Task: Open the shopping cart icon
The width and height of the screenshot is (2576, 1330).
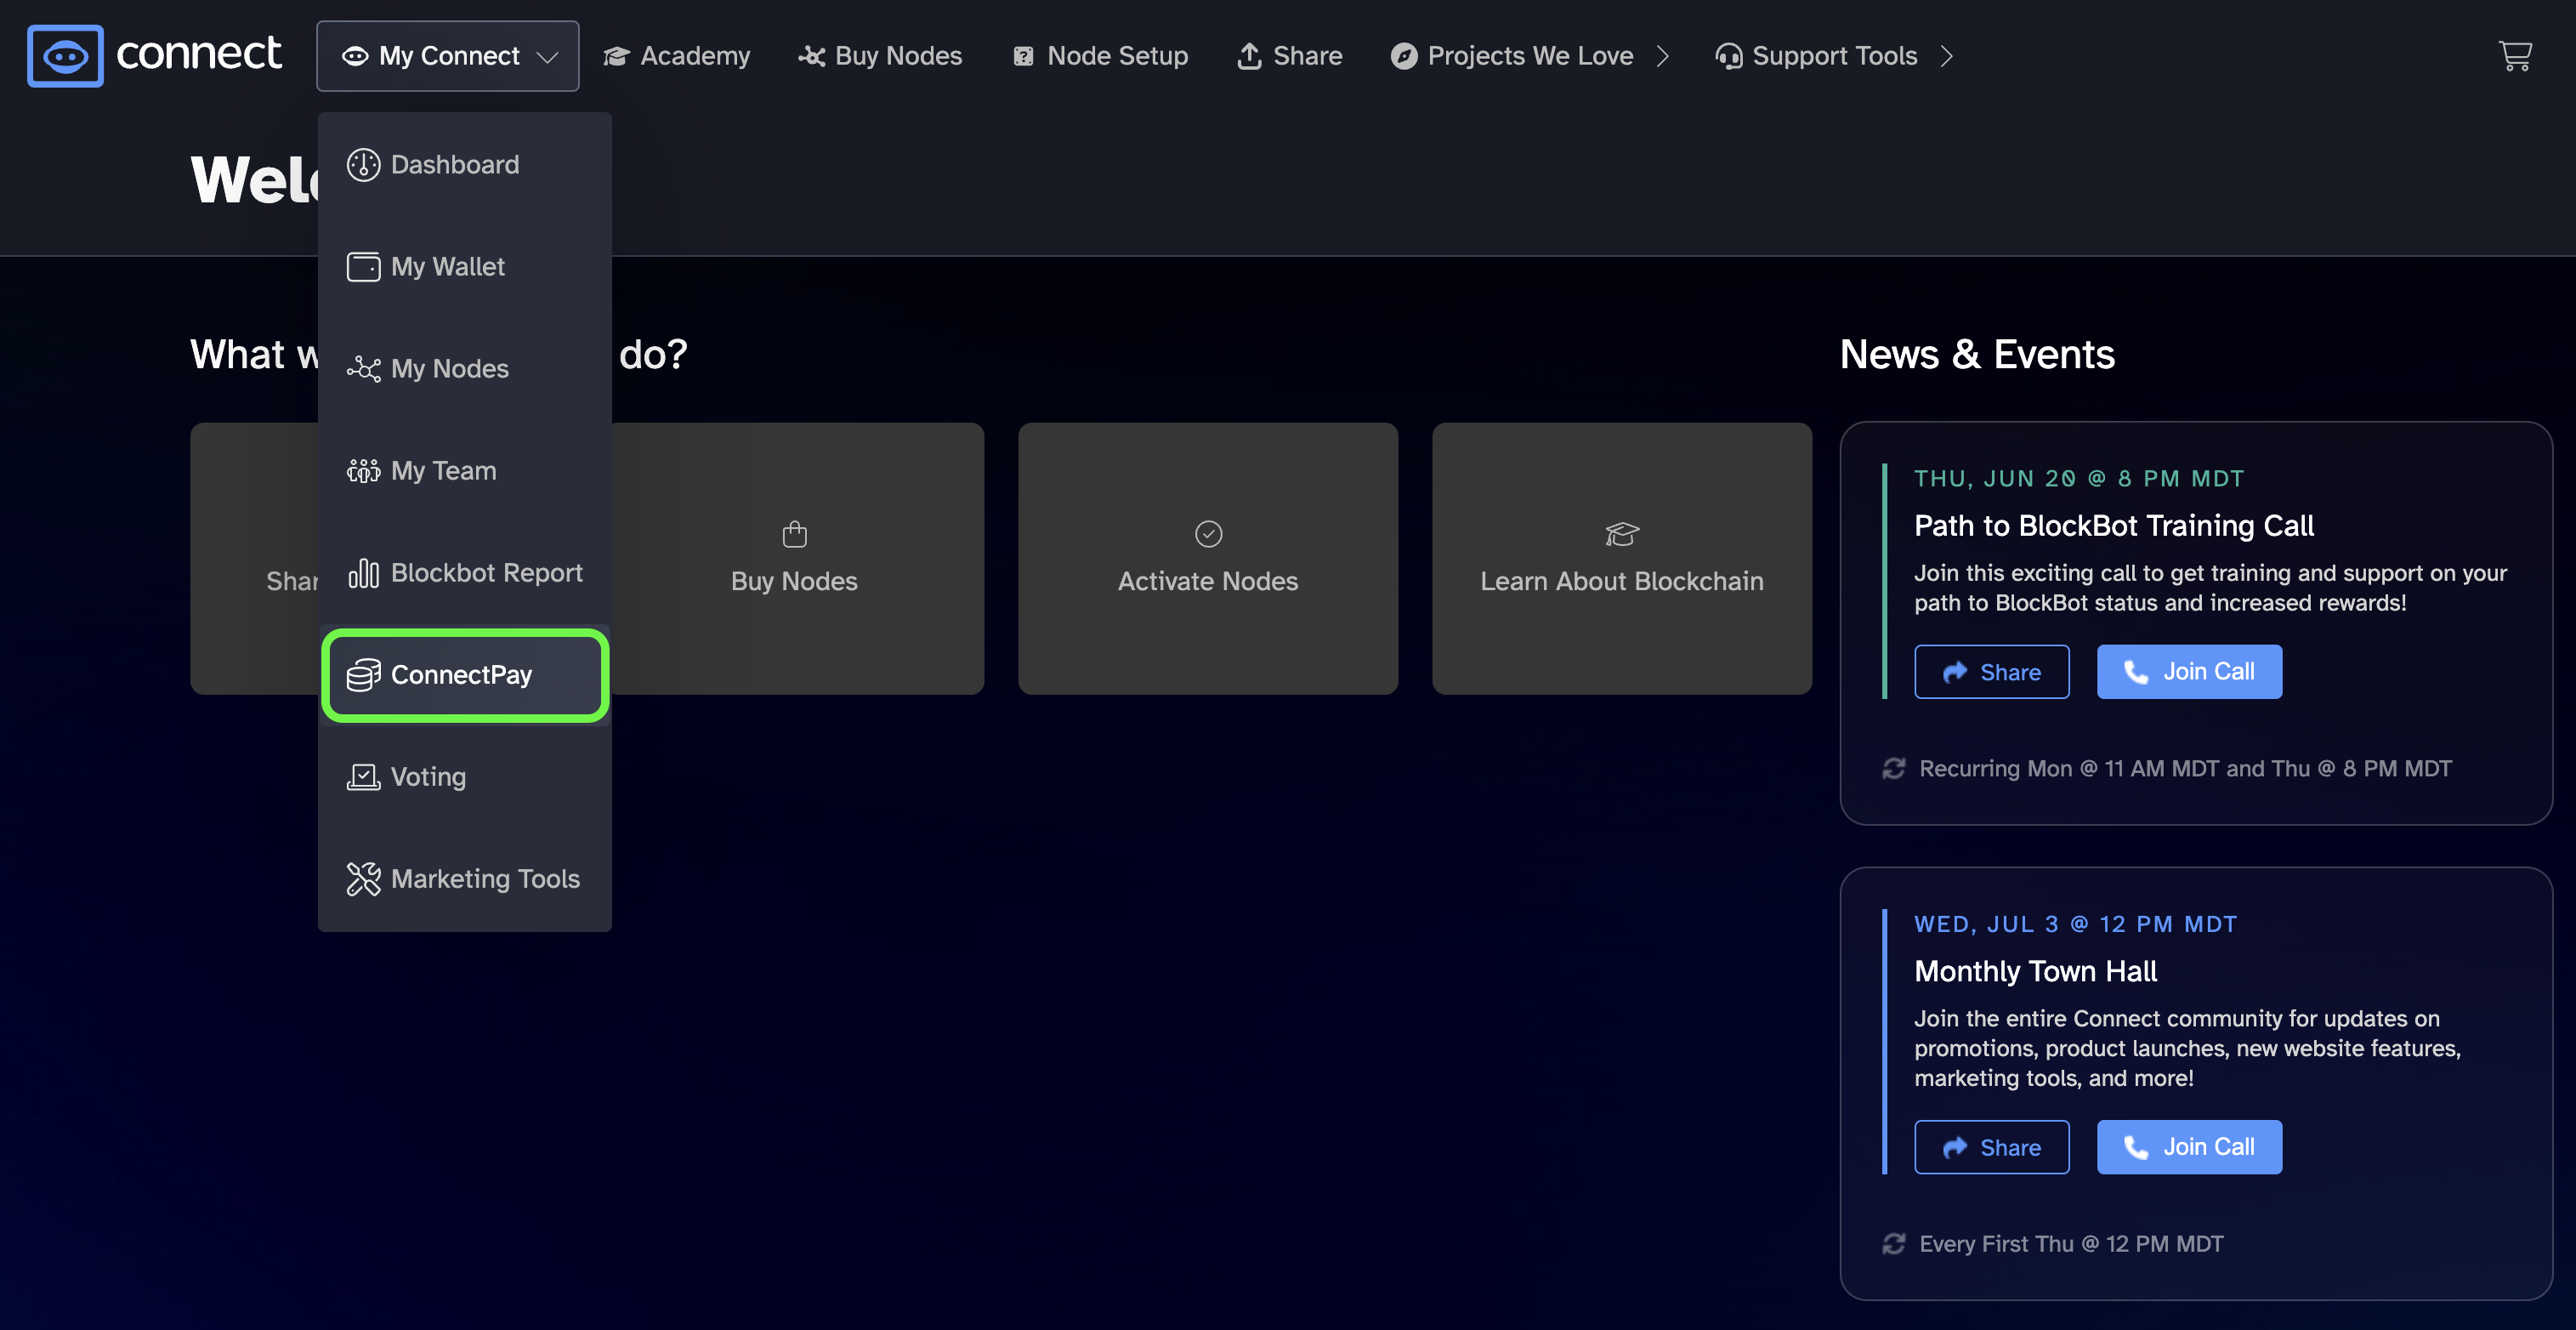Action: (2515, 55)
